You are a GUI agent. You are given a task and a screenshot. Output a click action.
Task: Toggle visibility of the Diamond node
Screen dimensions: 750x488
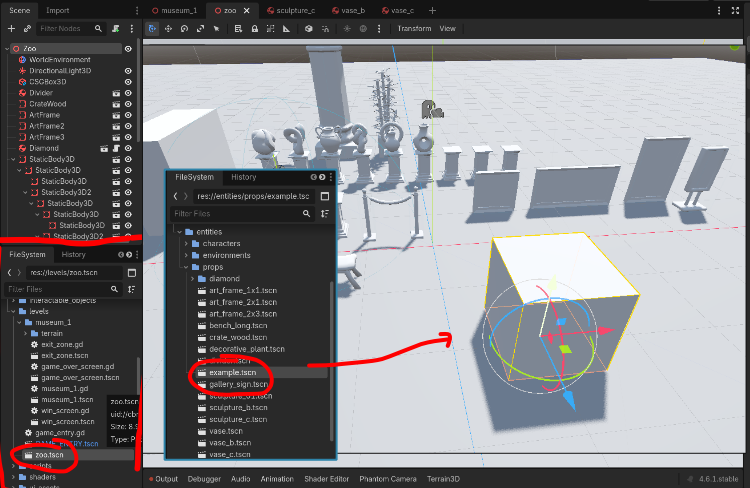click(128, 148)
